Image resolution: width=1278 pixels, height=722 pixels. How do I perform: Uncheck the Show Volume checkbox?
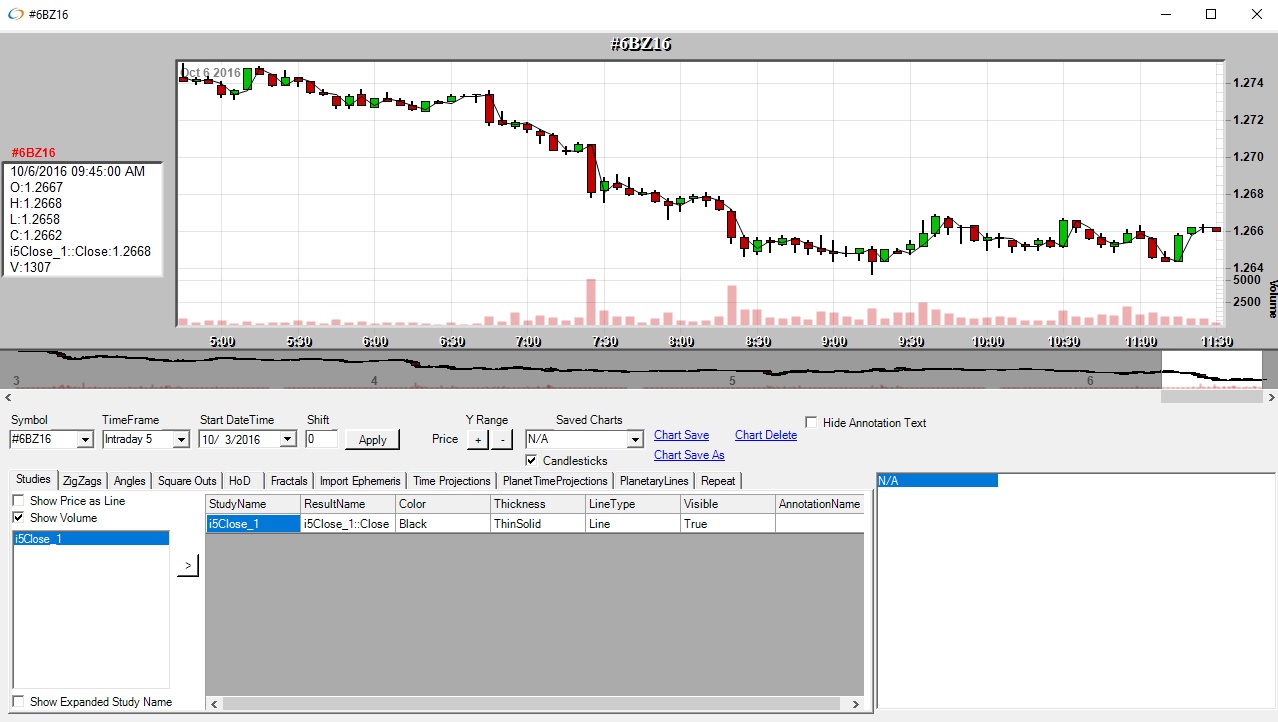coord(19,518)
